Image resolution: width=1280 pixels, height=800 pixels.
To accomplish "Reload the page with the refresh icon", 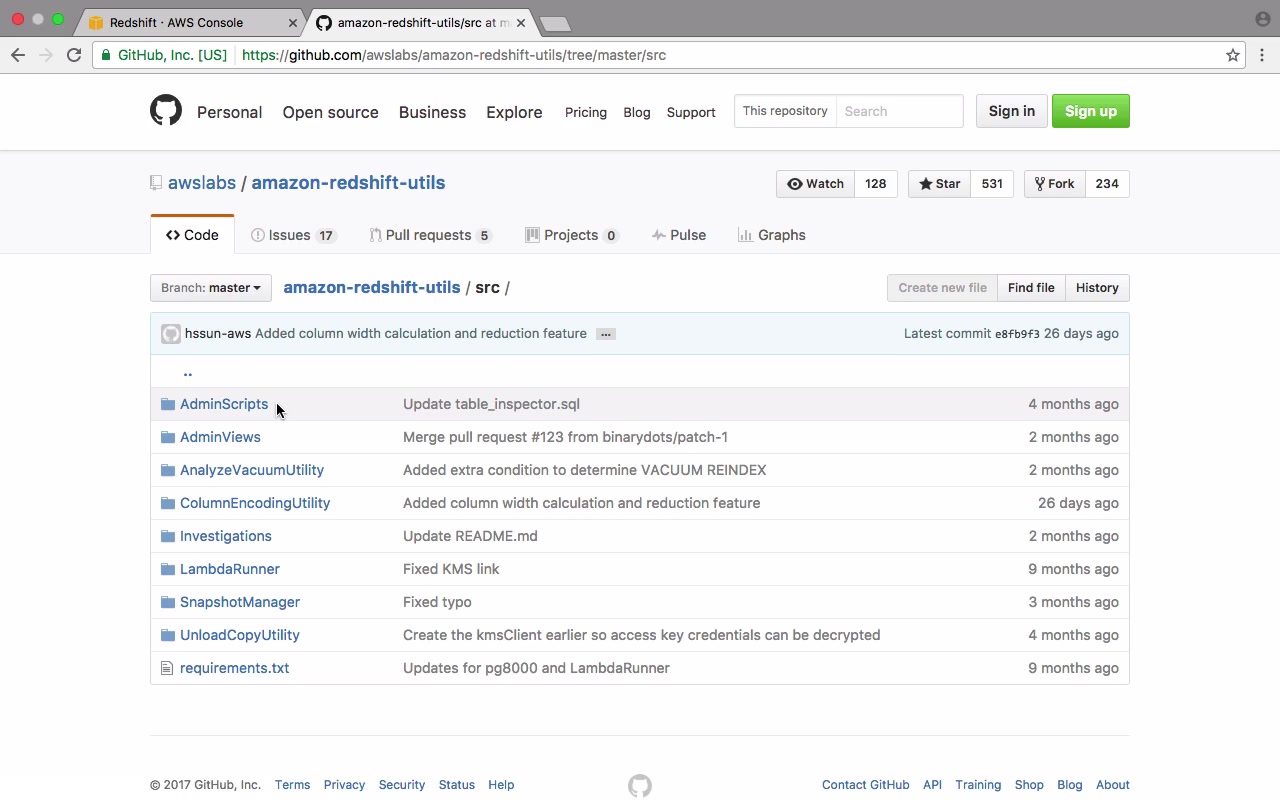I will coord(74,55).
